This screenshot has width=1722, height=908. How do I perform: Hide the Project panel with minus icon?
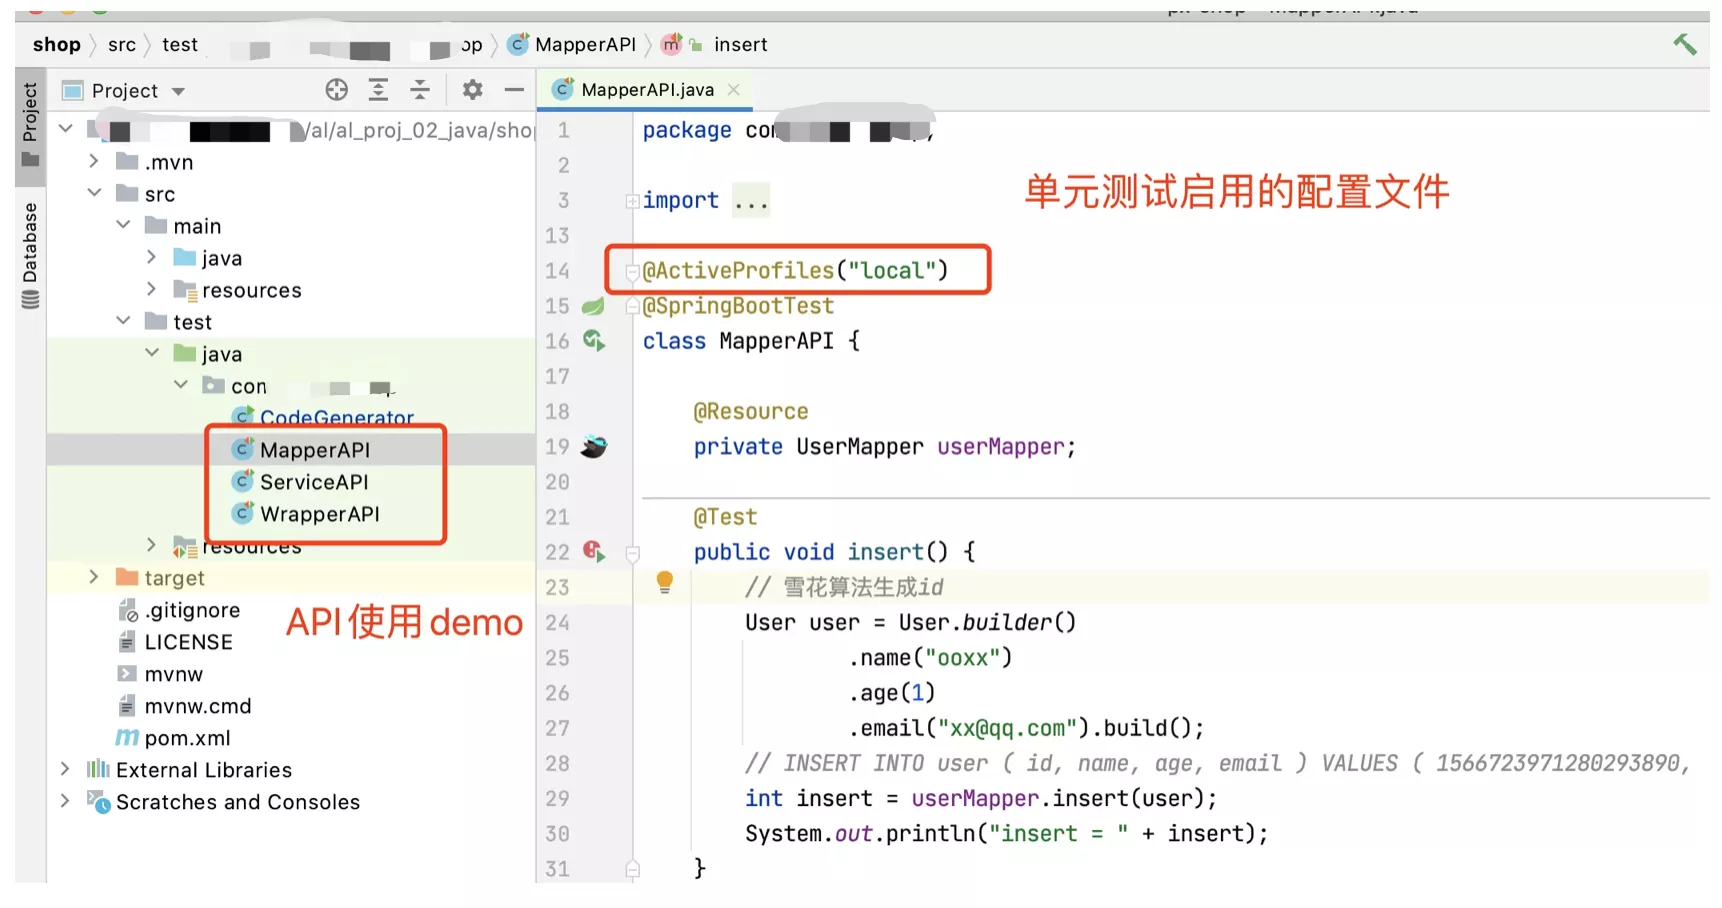click(514, 90)
